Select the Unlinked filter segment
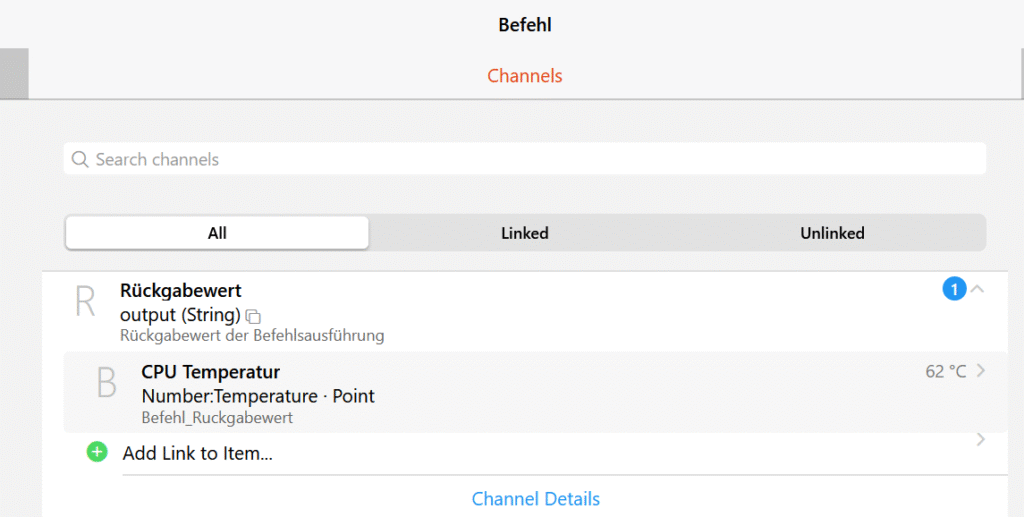Viewport: 1024px width, 517px height. pos(832,233)
